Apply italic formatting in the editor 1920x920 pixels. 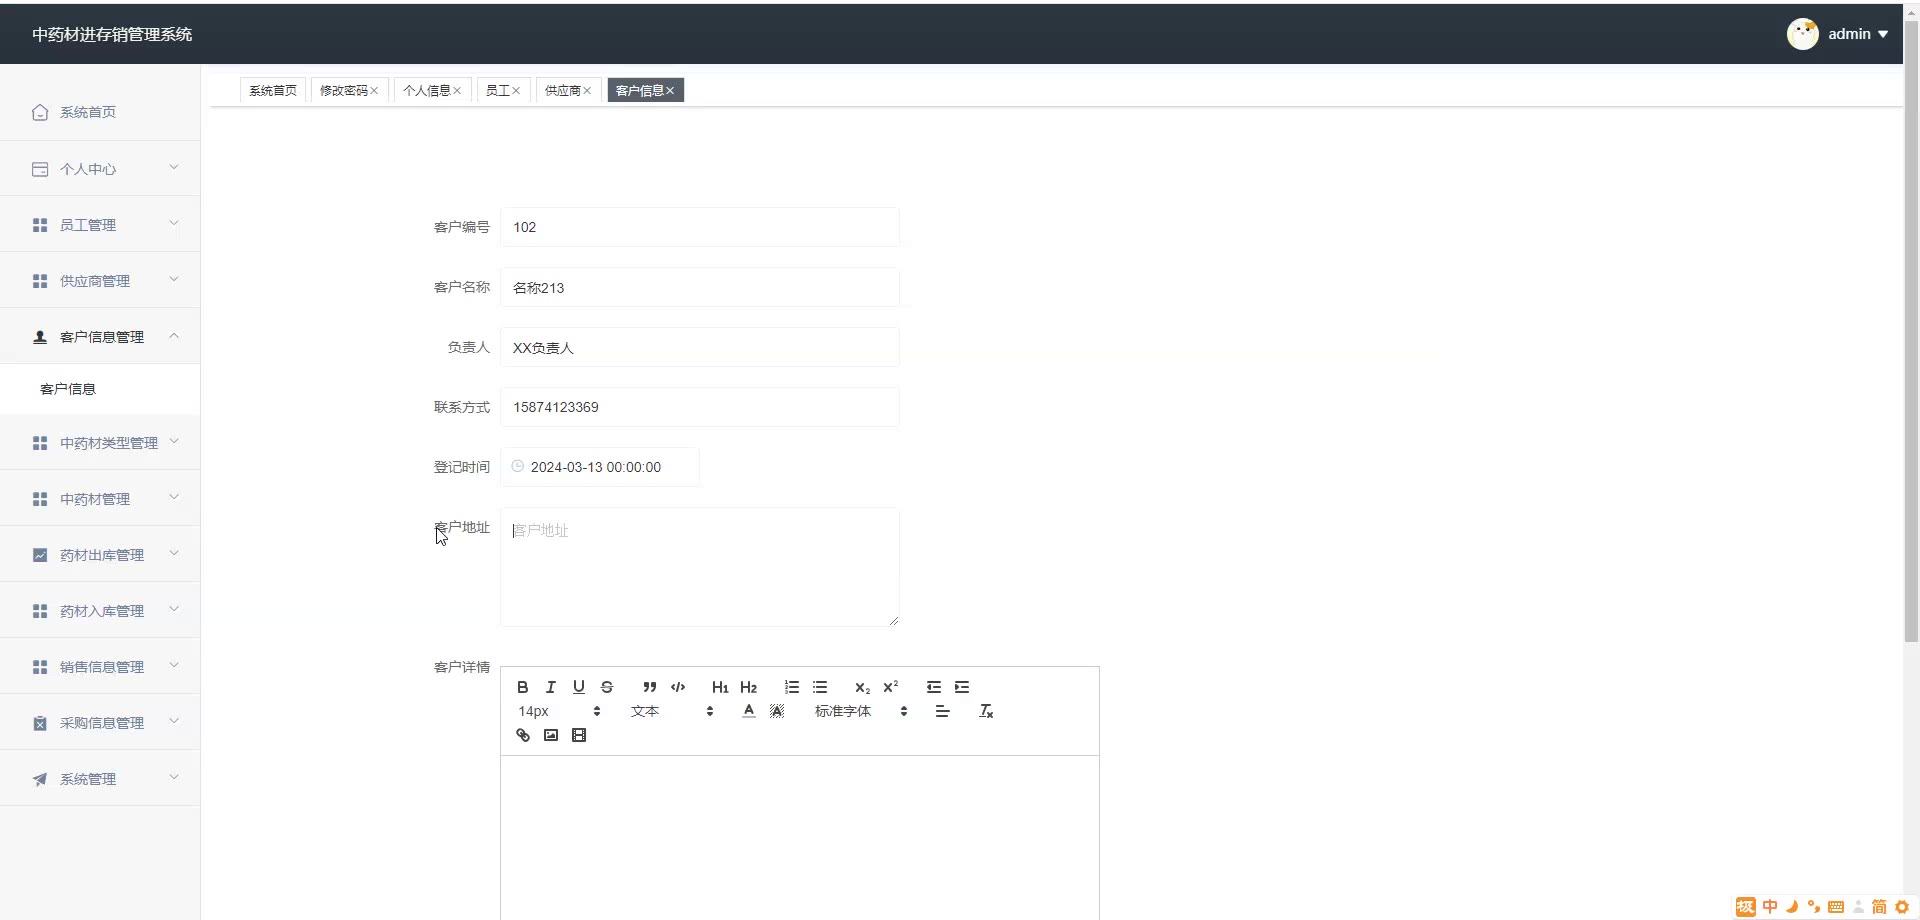pyautogui.click(x=550, y=687)
